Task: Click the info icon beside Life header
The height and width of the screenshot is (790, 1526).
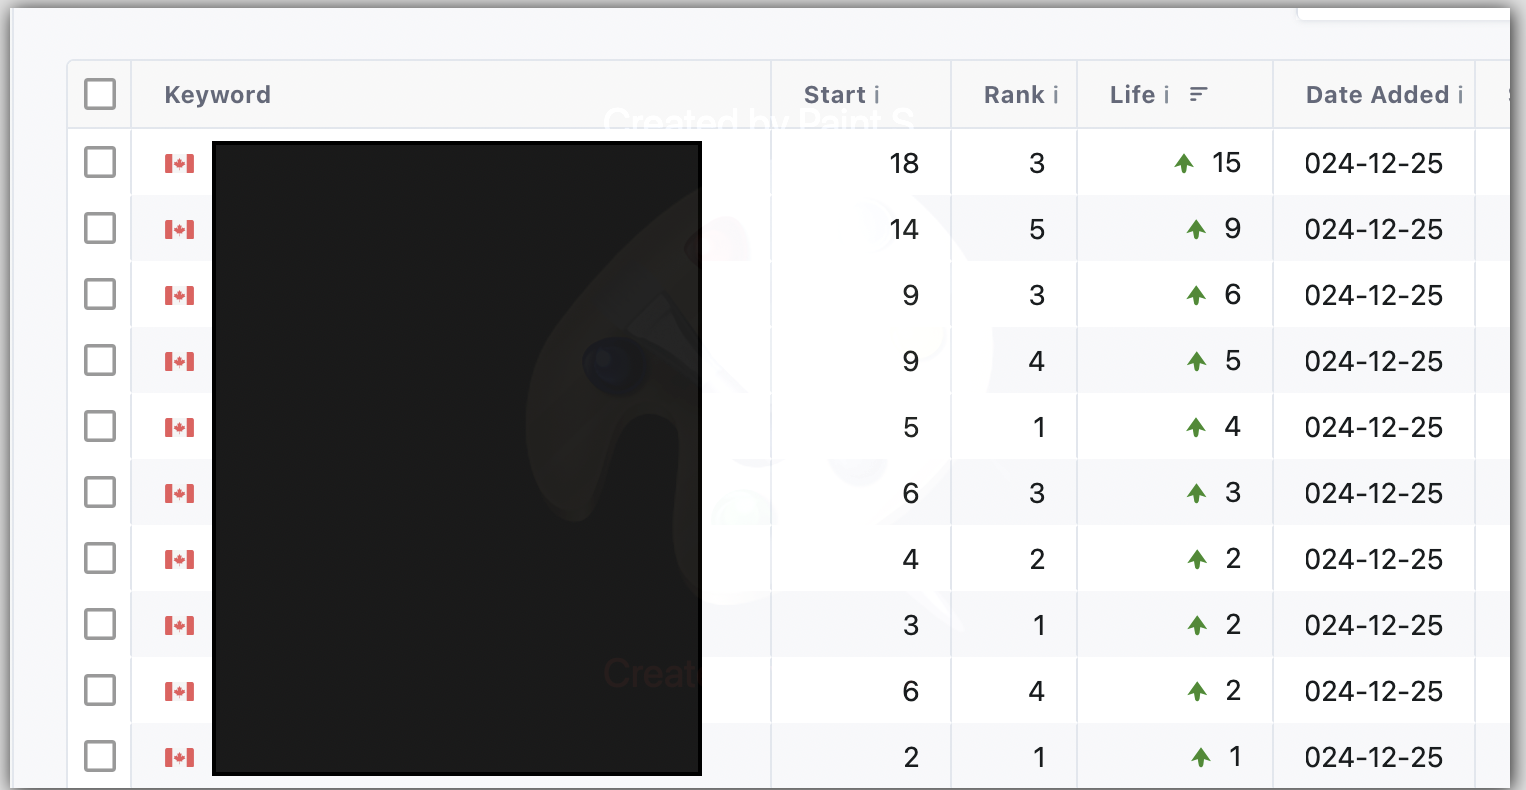Action: click(1166, 95)
